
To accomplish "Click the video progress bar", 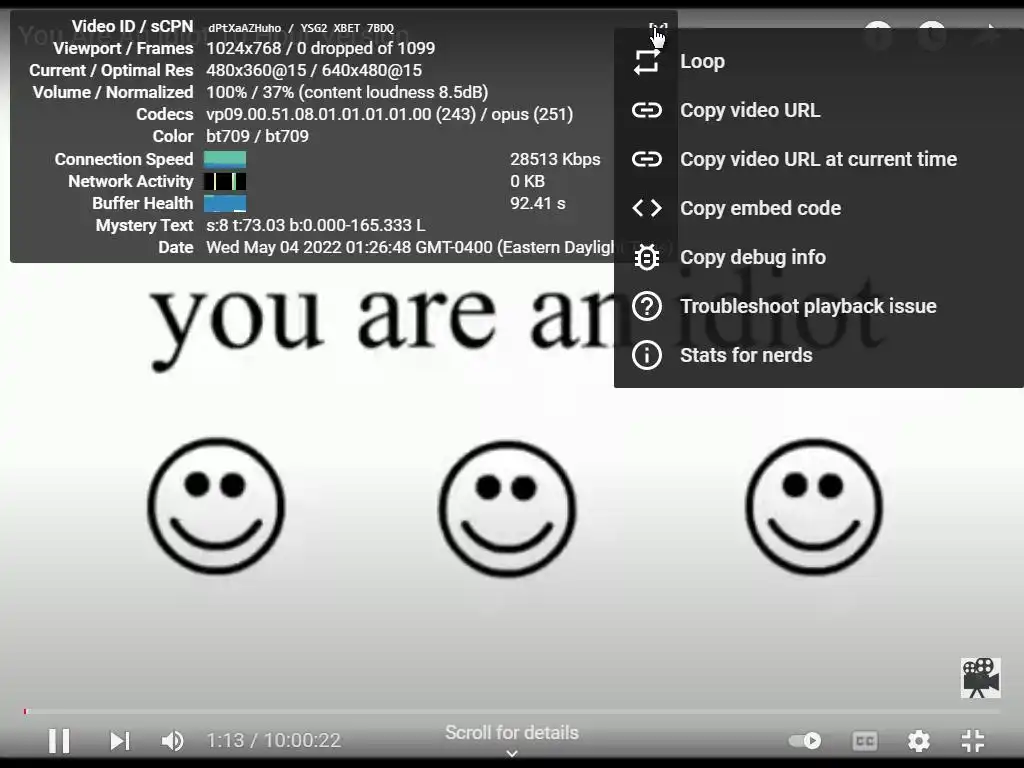I will 512,711.
